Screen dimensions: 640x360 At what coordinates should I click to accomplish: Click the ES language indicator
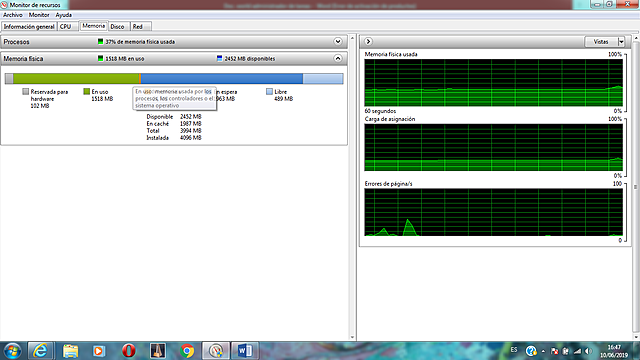pos(514,350)
